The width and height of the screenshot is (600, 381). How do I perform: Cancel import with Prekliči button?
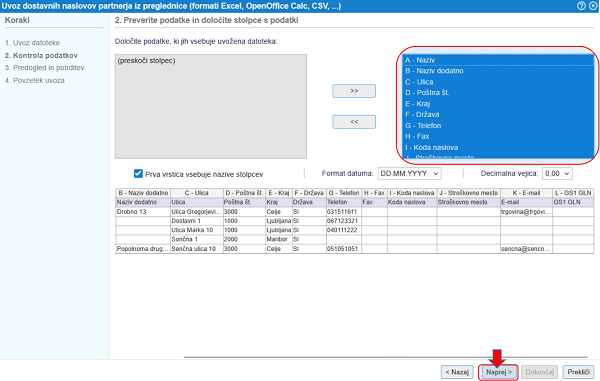[x=578, y=372]
